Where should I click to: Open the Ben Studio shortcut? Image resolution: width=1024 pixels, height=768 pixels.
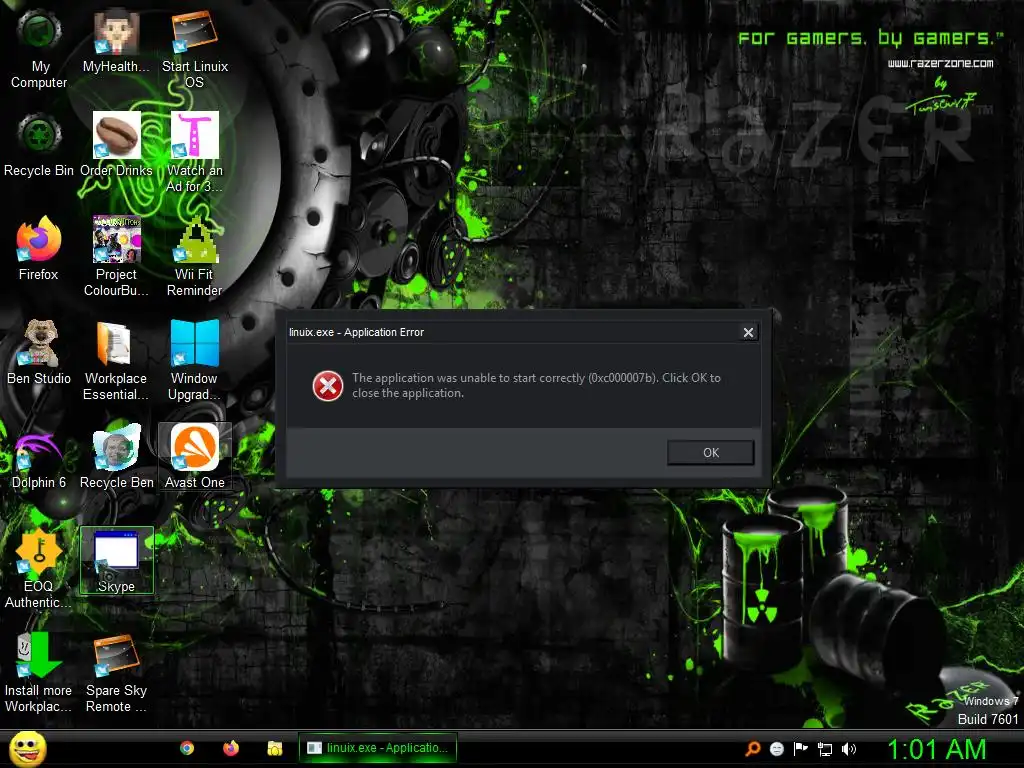point(39,353)
